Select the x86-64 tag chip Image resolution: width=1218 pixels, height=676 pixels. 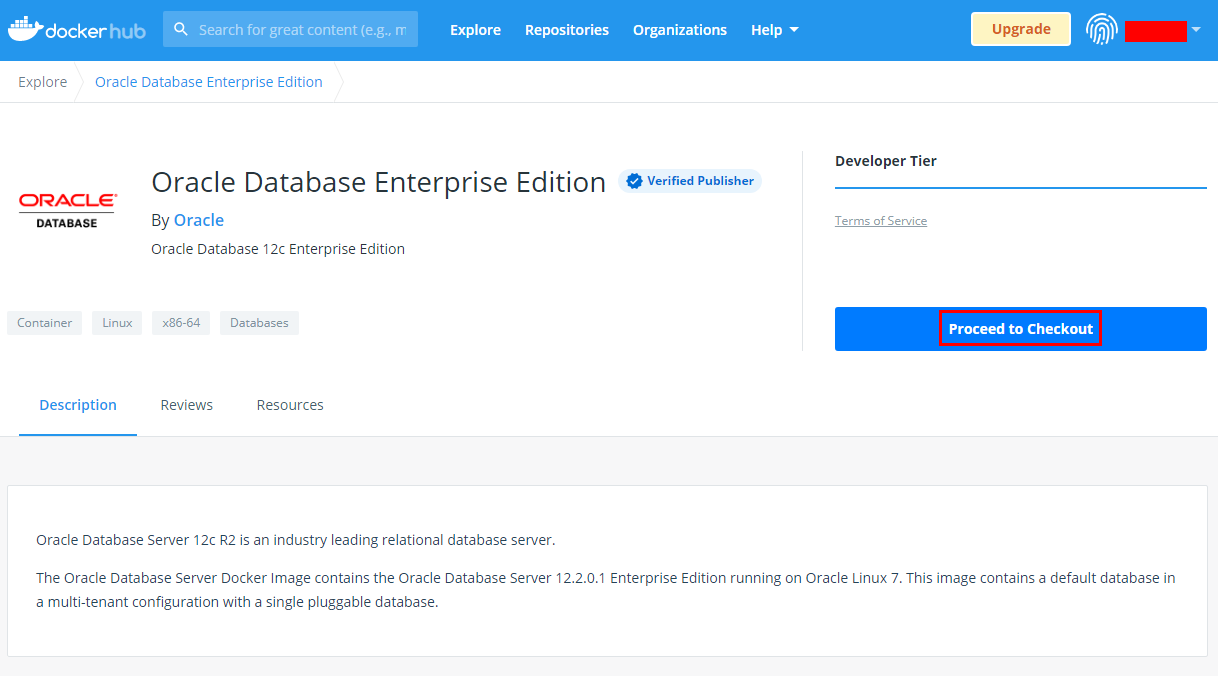pyautogui.click(x=181, y=323)
